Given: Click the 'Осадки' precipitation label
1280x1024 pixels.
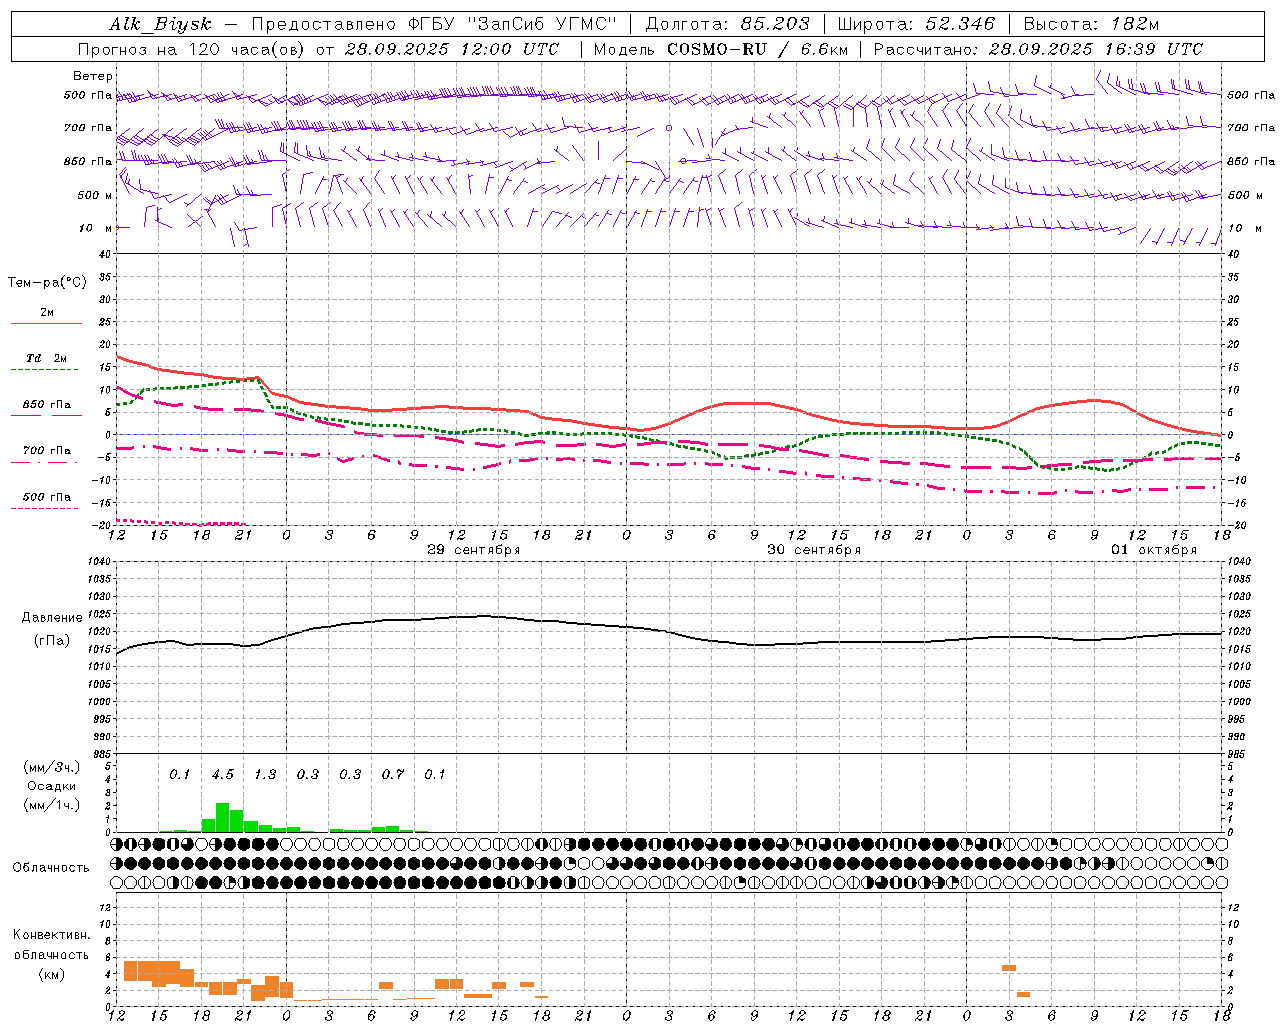Looking at the screenshot, I should (x=52, y=786).
